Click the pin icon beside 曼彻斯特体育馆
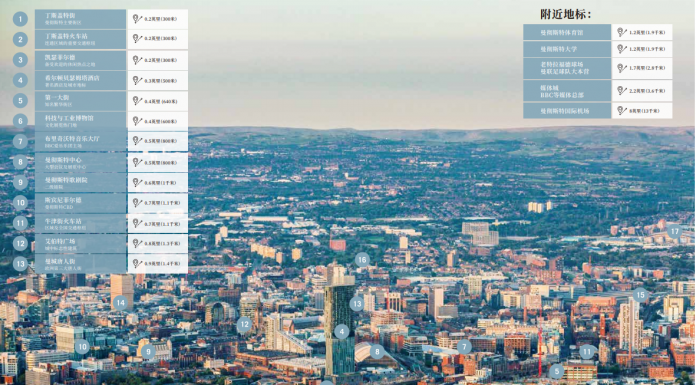Image resolution: width=696 pixels, height=385 pixels. coord(622,32)
